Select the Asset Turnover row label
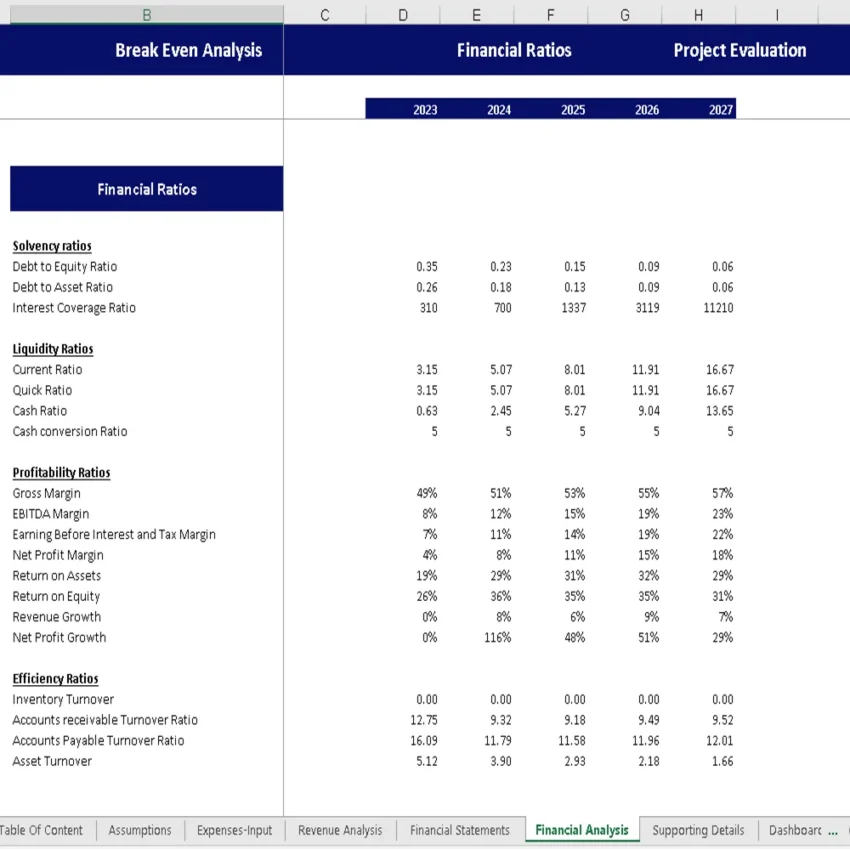This screenshot has width=850, height=850. click(x=43, y=761)
